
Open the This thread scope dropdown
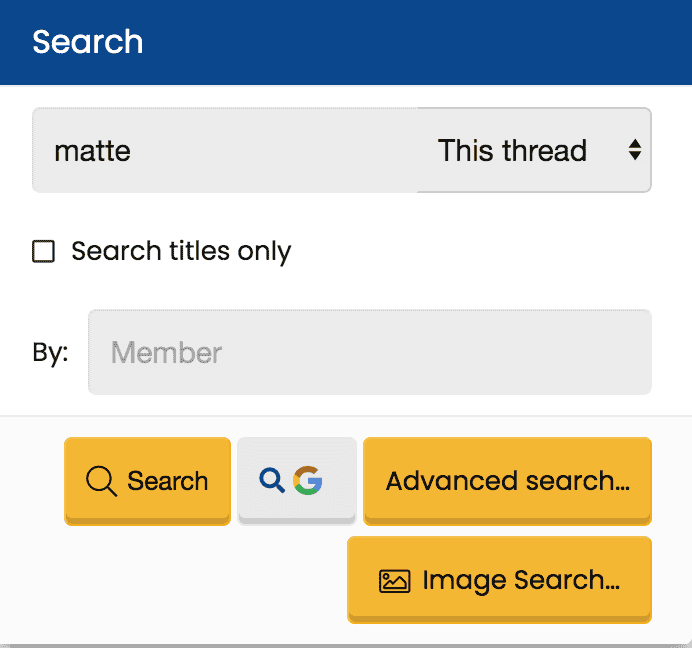click(534, 150)
